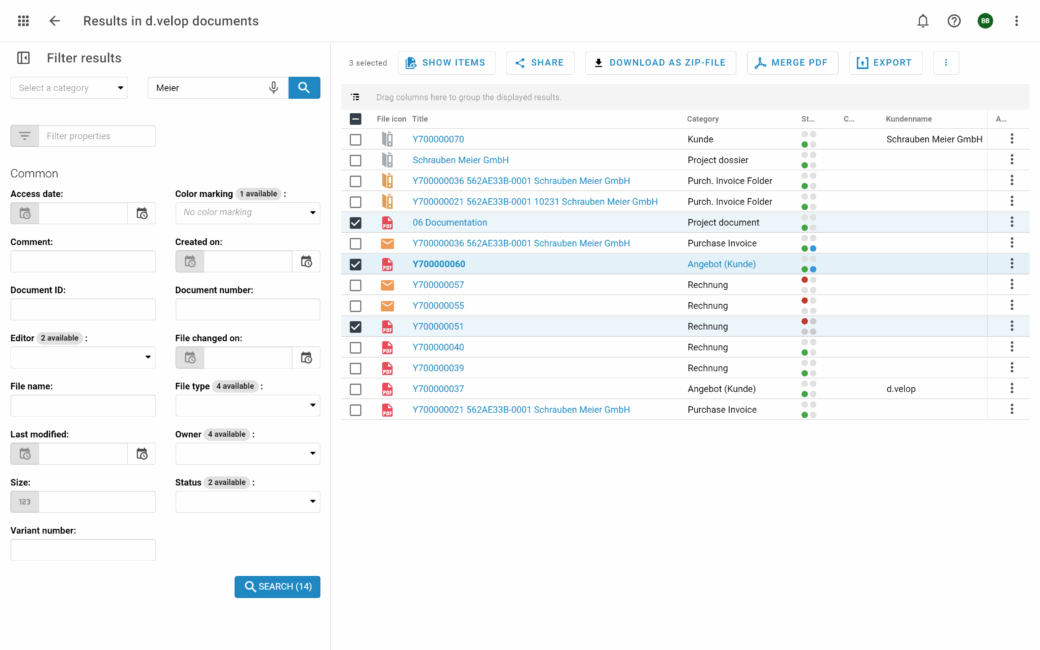Collapse the filter results sidebar icon

click(x=24, y=58)
